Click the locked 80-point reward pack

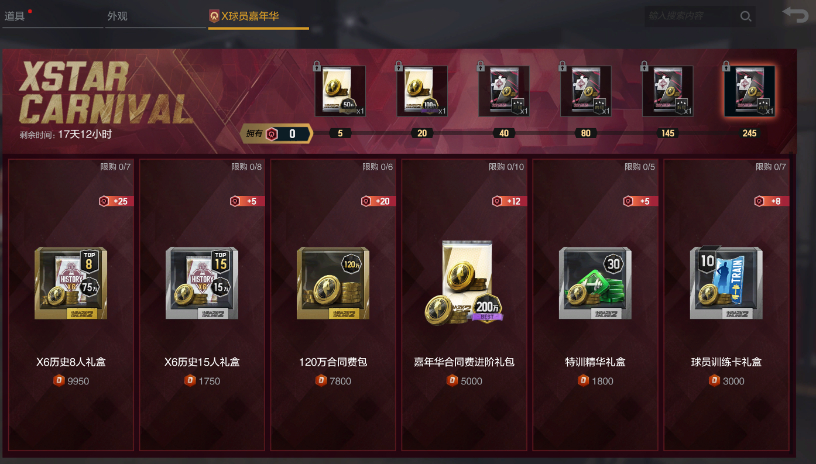(x=586, y=91)
